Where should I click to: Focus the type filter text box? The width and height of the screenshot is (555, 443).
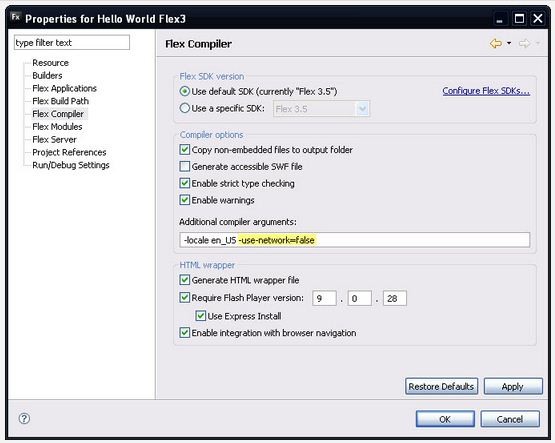coord(72,42)
